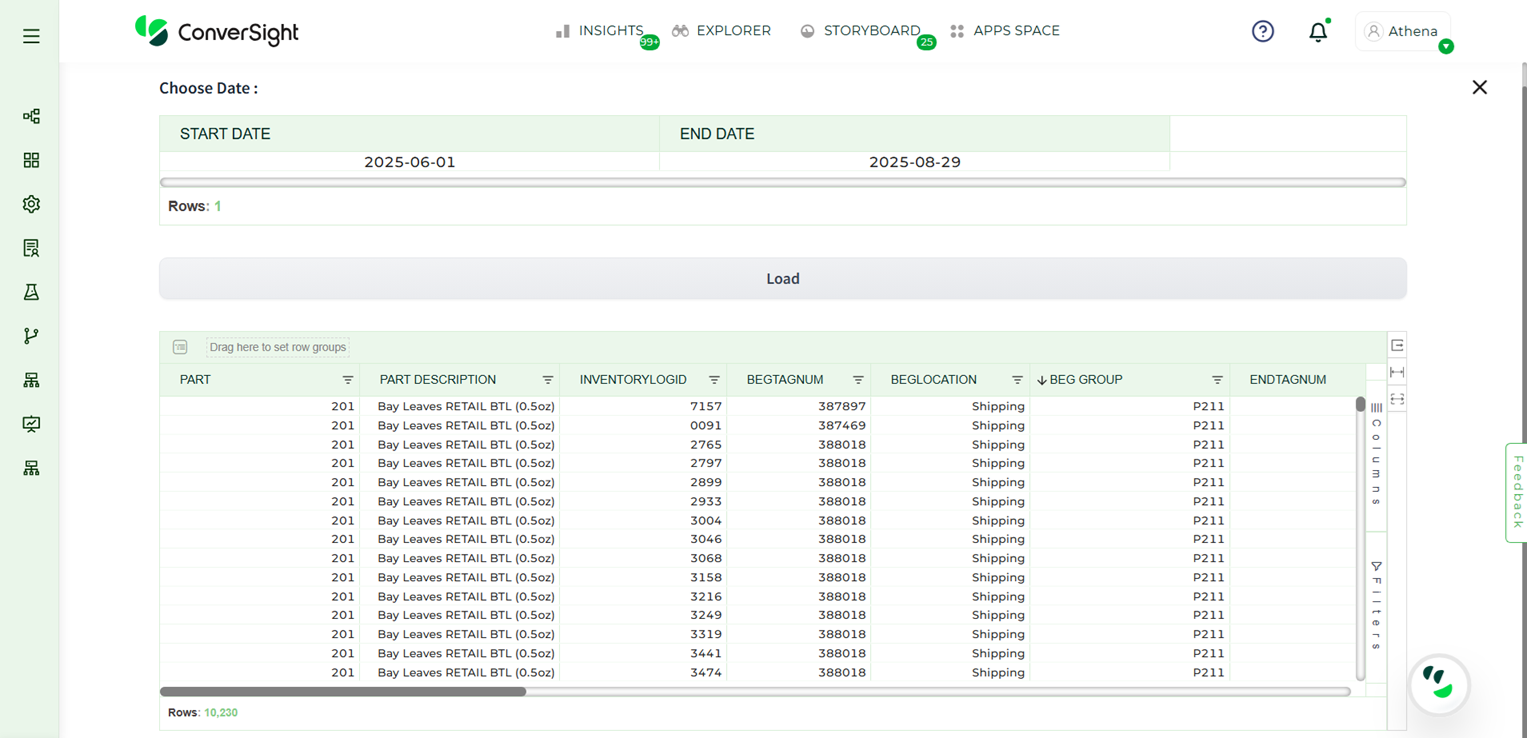Go to the INSIGHTS tab
The image size is (1527, 738).
(x=599, y=31)
